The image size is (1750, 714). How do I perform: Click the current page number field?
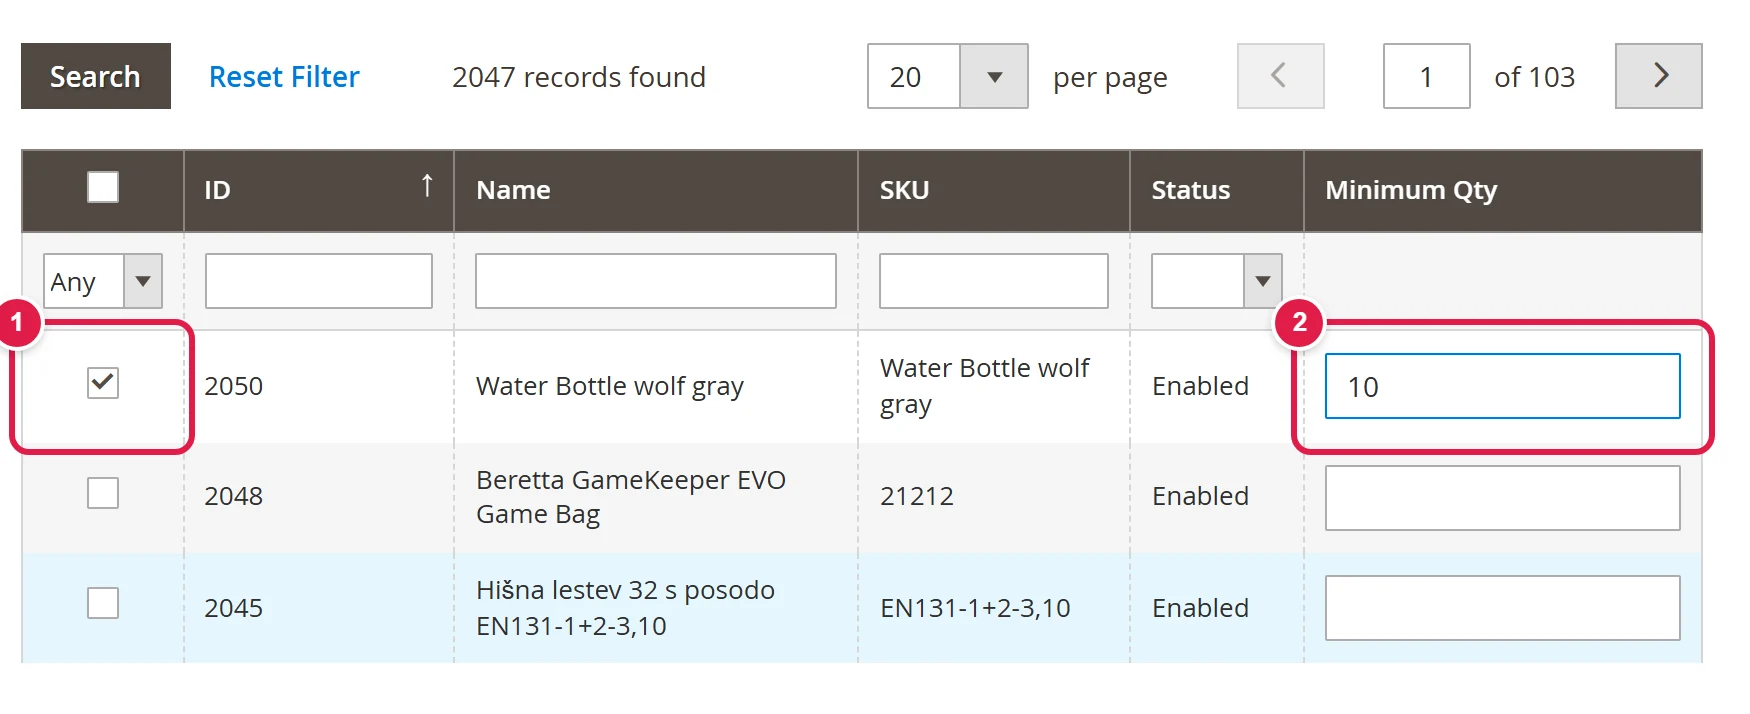1427,76
